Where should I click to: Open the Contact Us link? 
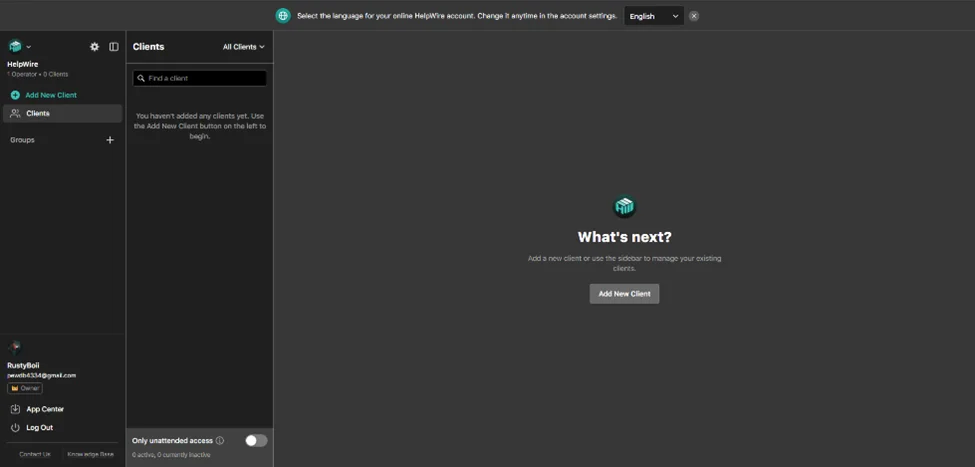click(34, 454)
